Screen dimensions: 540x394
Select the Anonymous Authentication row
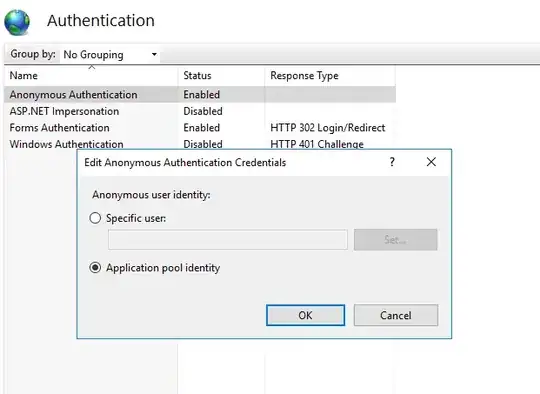[200, 94]
